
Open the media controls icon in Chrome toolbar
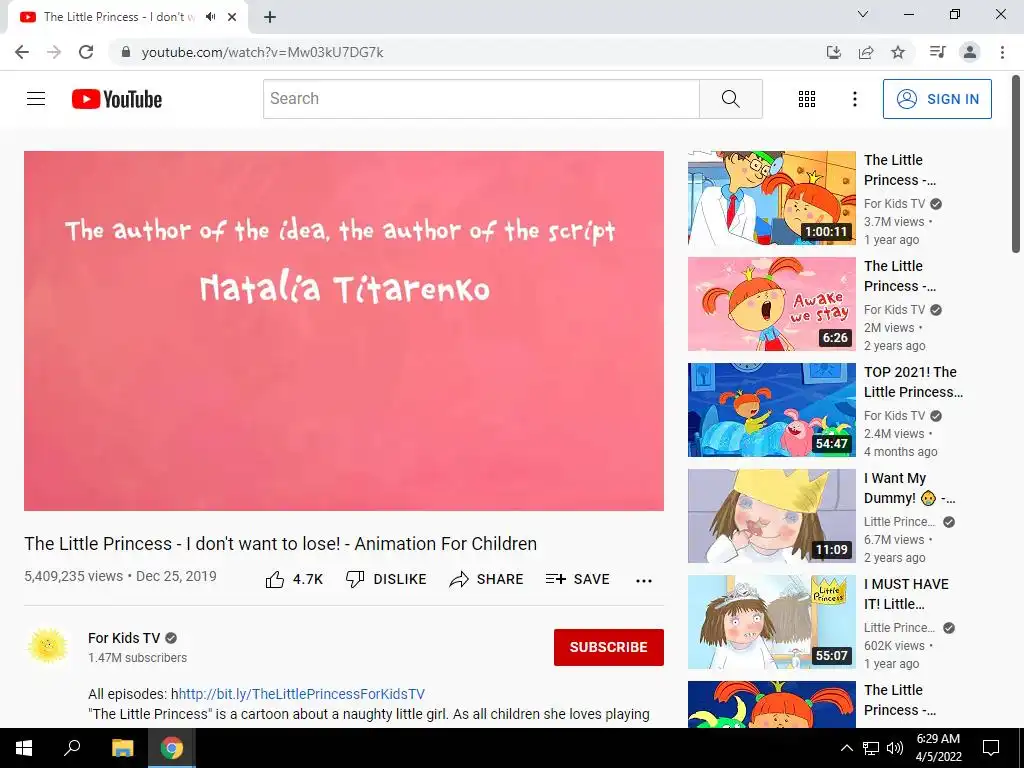coord(937,52)
